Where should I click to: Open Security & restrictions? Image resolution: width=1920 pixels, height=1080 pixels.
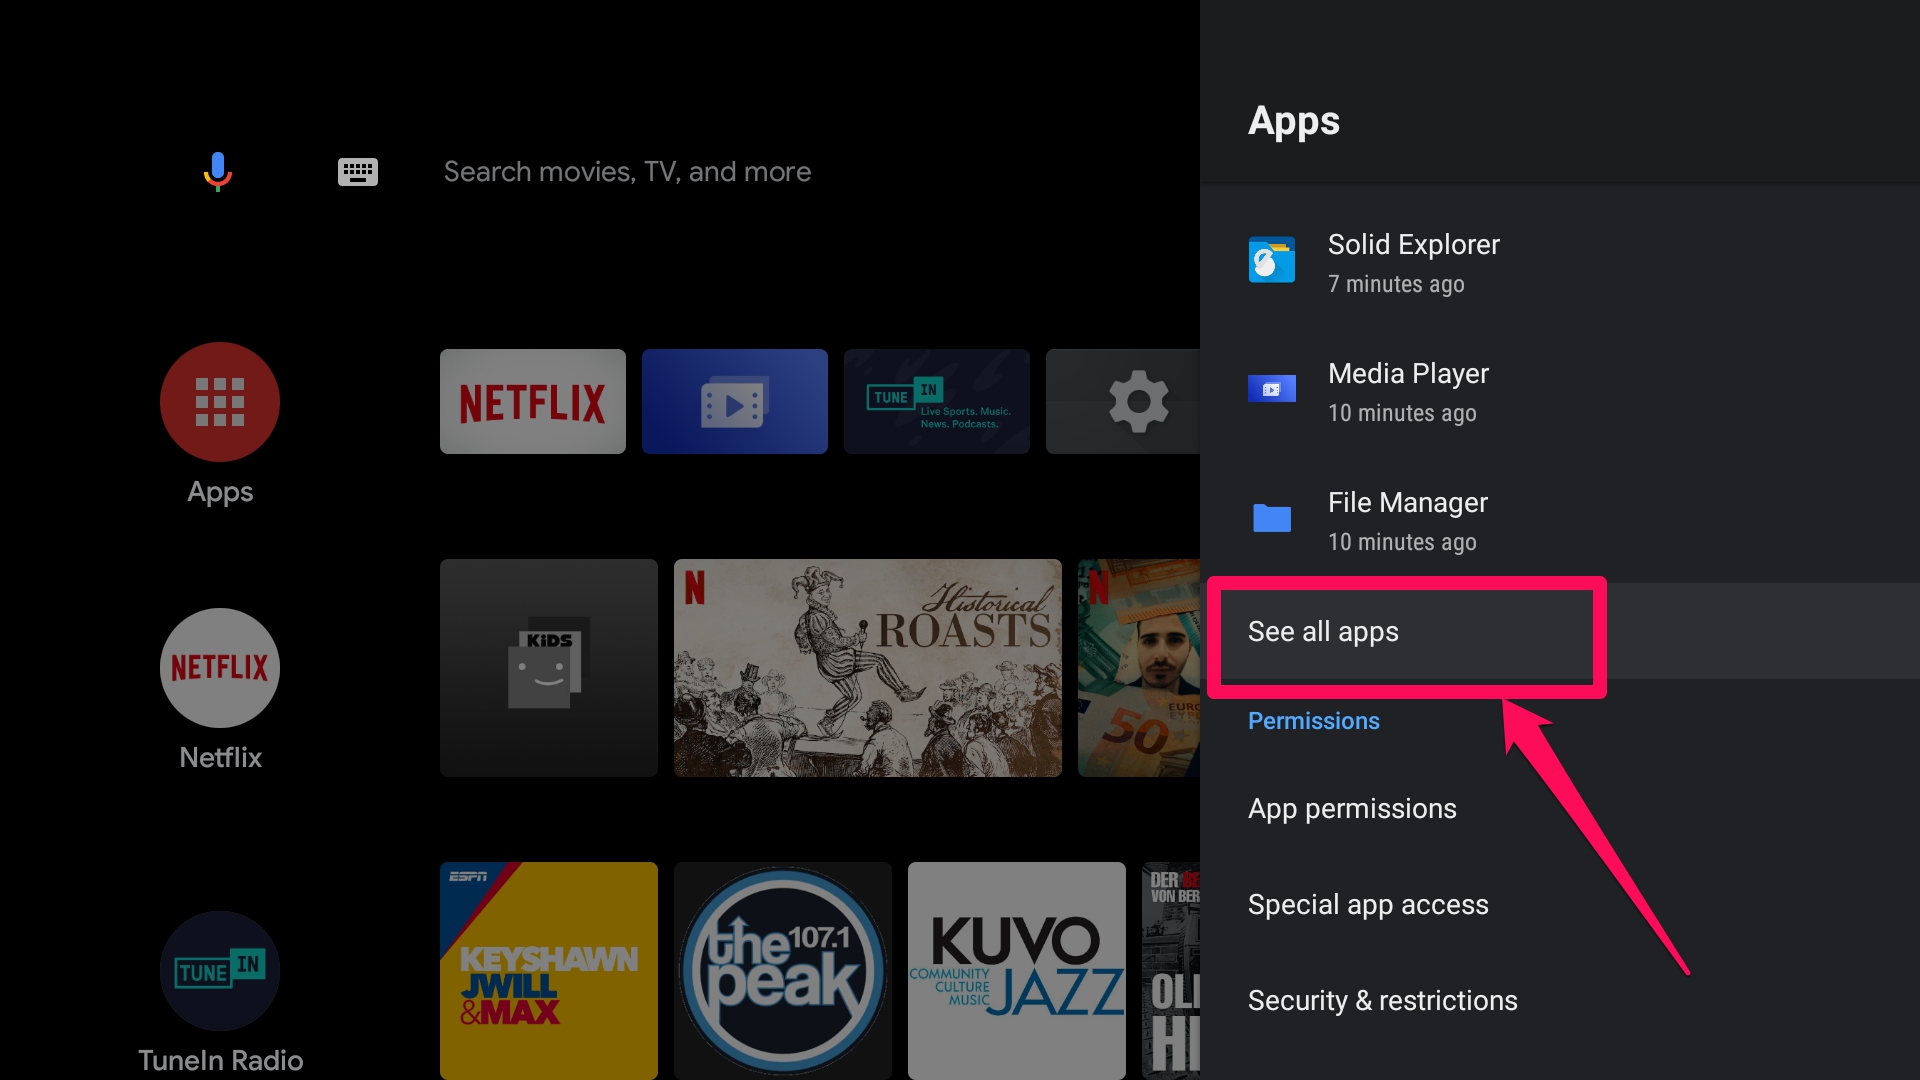tap(1560, 1000)
